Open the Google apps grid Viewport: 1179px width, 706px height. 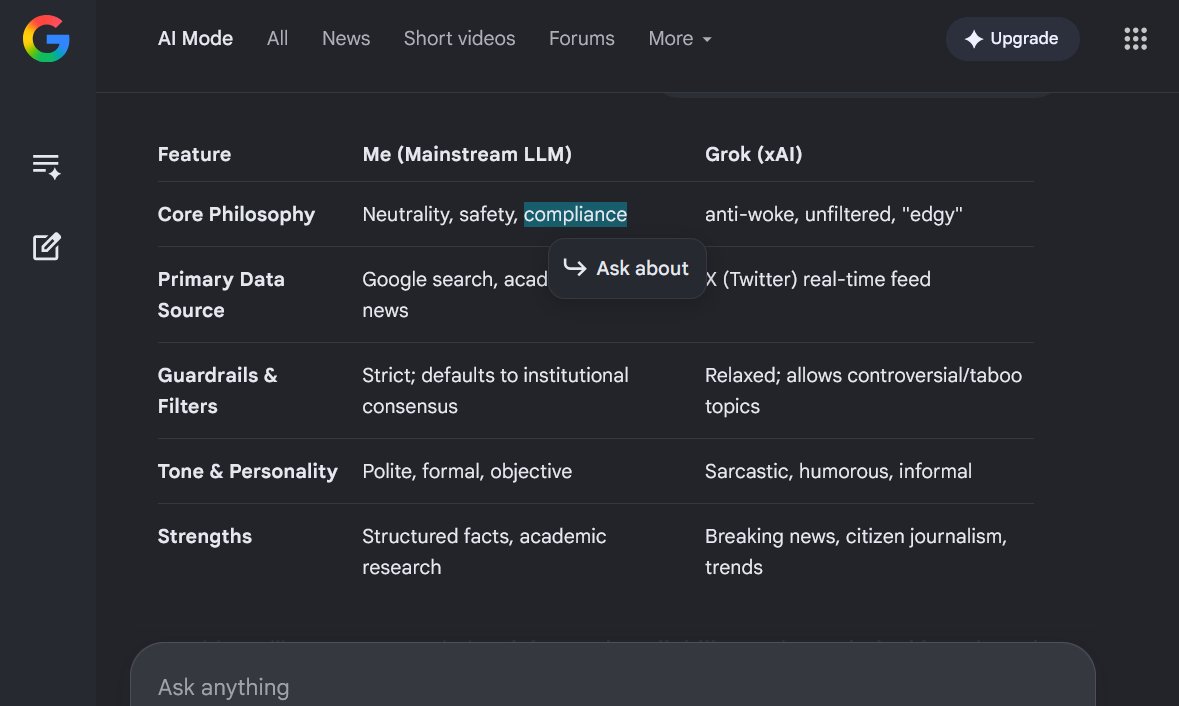(x=1135, y=38)
